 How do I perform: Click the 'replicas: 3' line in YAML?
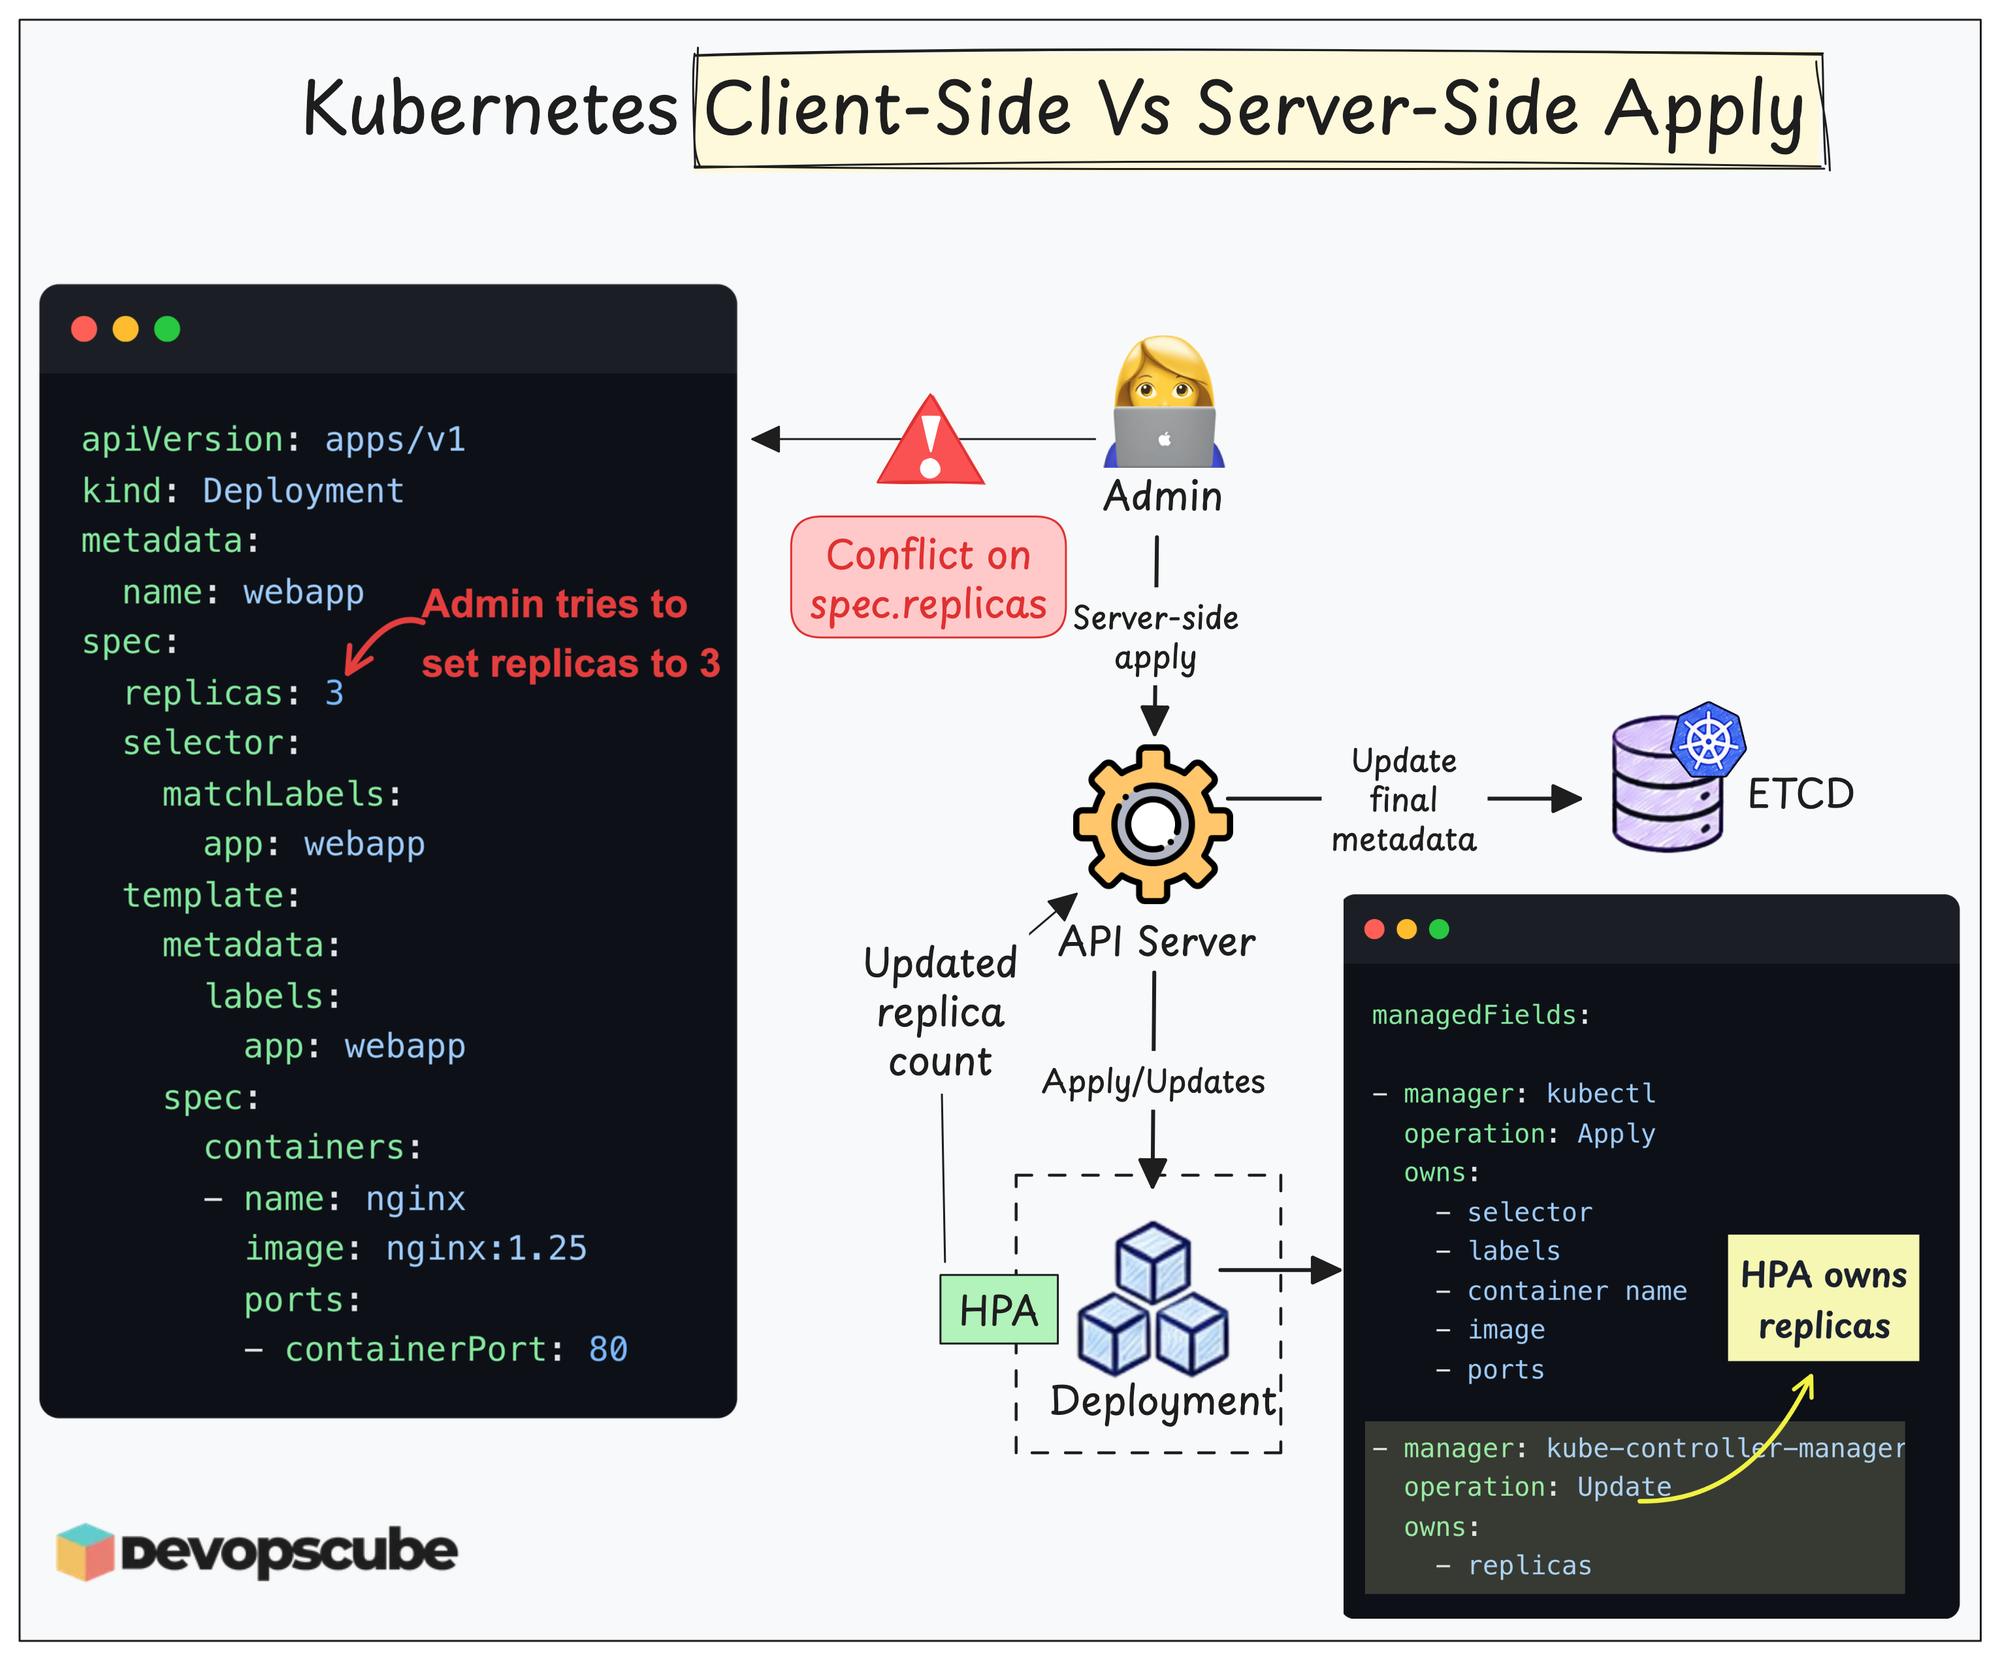tap(234, 693)
